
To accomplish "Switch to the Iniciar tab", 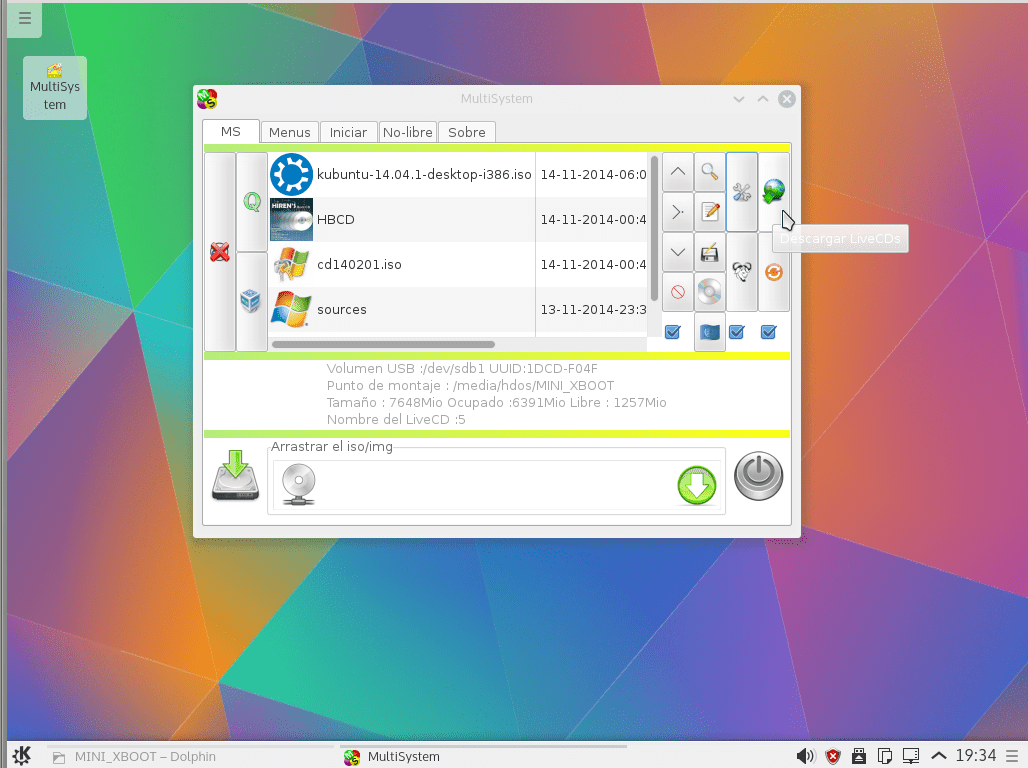I will pyautogui.click(x=348, y=132).
